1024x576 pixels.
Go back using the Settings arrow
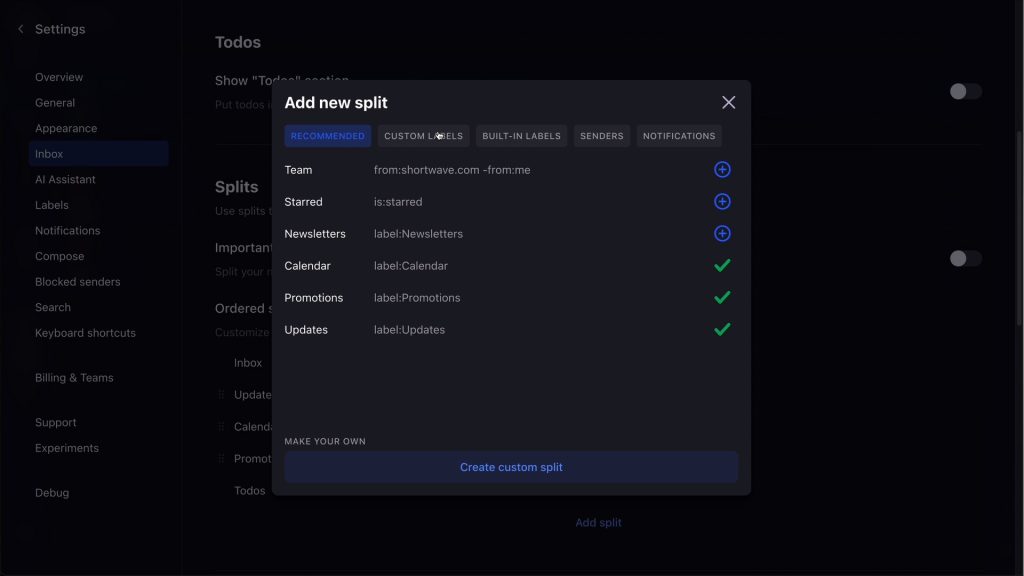(21, 29)
